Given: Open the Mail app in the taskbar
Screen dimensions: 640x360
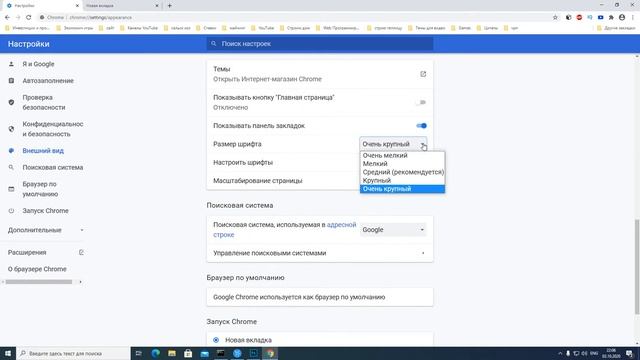Looking at the screenshot, I should (x=204, y=353).
